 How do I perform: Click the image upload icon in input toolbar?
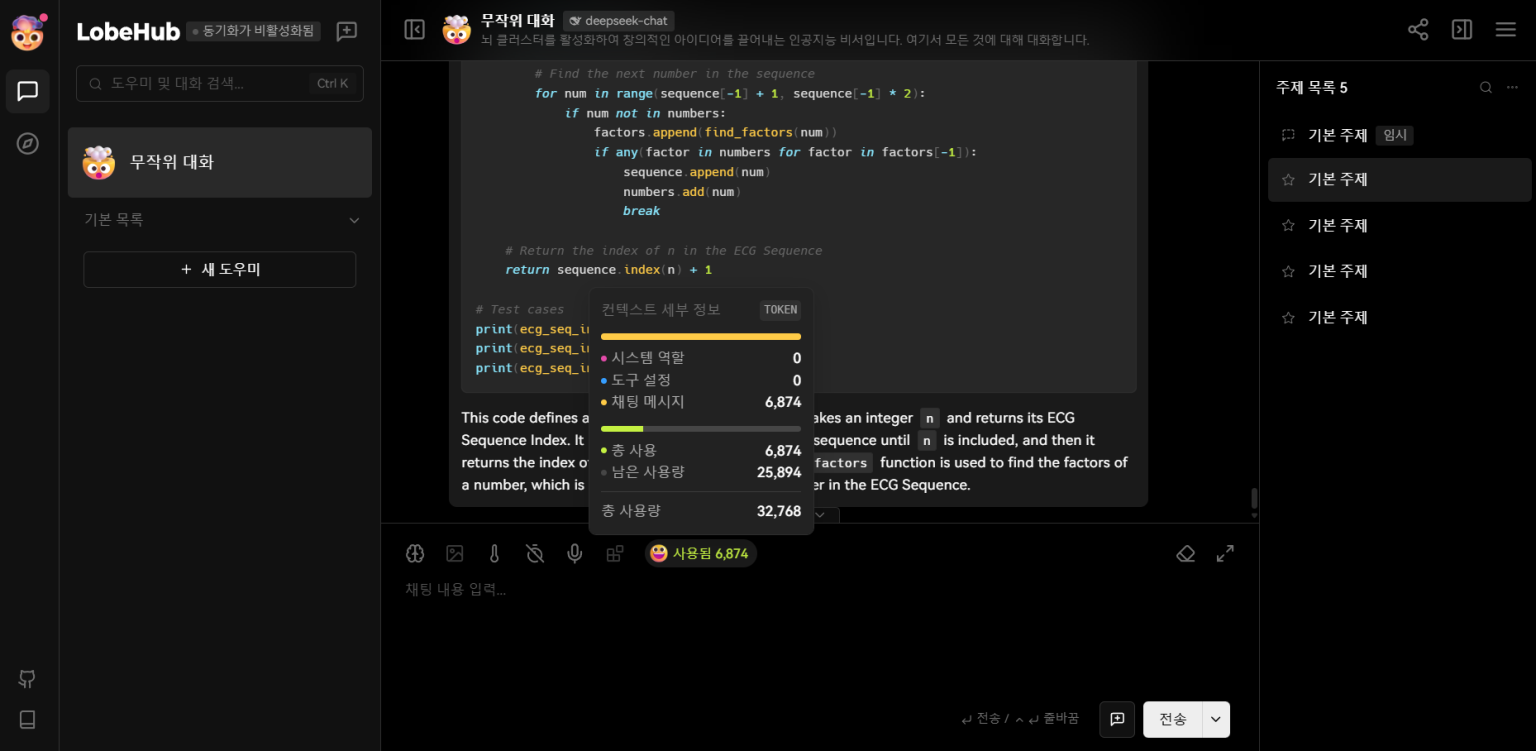pyautogui.click(x=455, y=553)
